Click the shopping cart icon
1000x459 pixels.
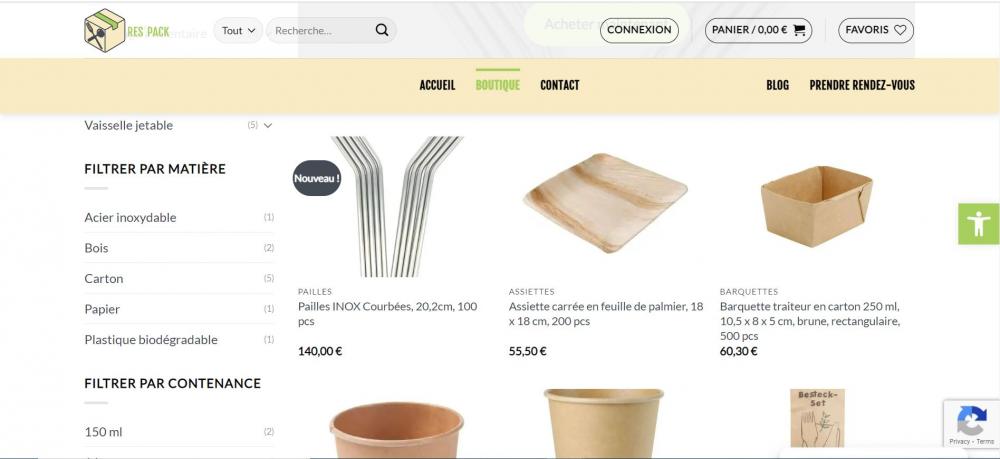tap(799, 30)
